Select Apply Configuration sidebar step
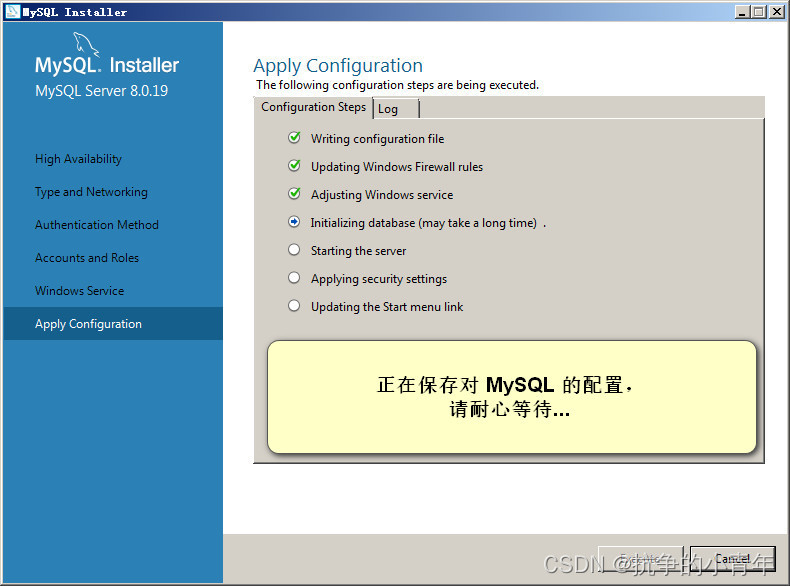Viewport: 790px width, 586px height. coord(113,323)
